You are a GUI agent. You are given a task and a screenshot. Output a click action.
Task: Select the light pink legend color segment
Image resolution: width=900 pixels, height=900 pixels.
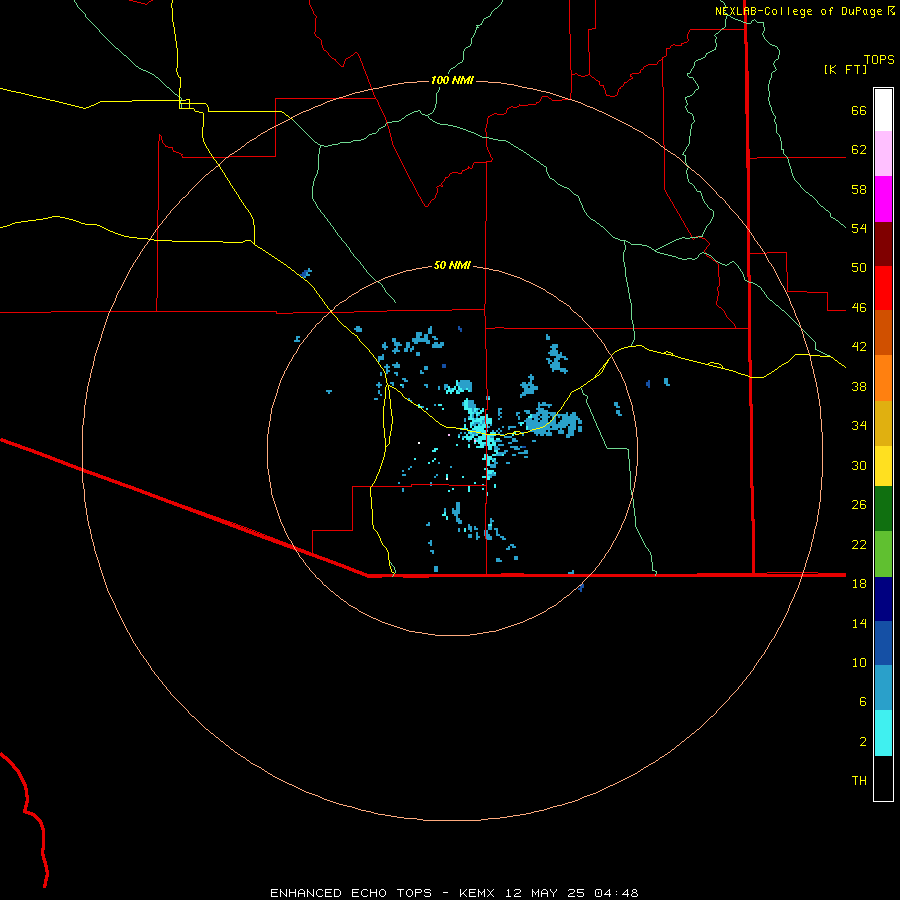883,154
